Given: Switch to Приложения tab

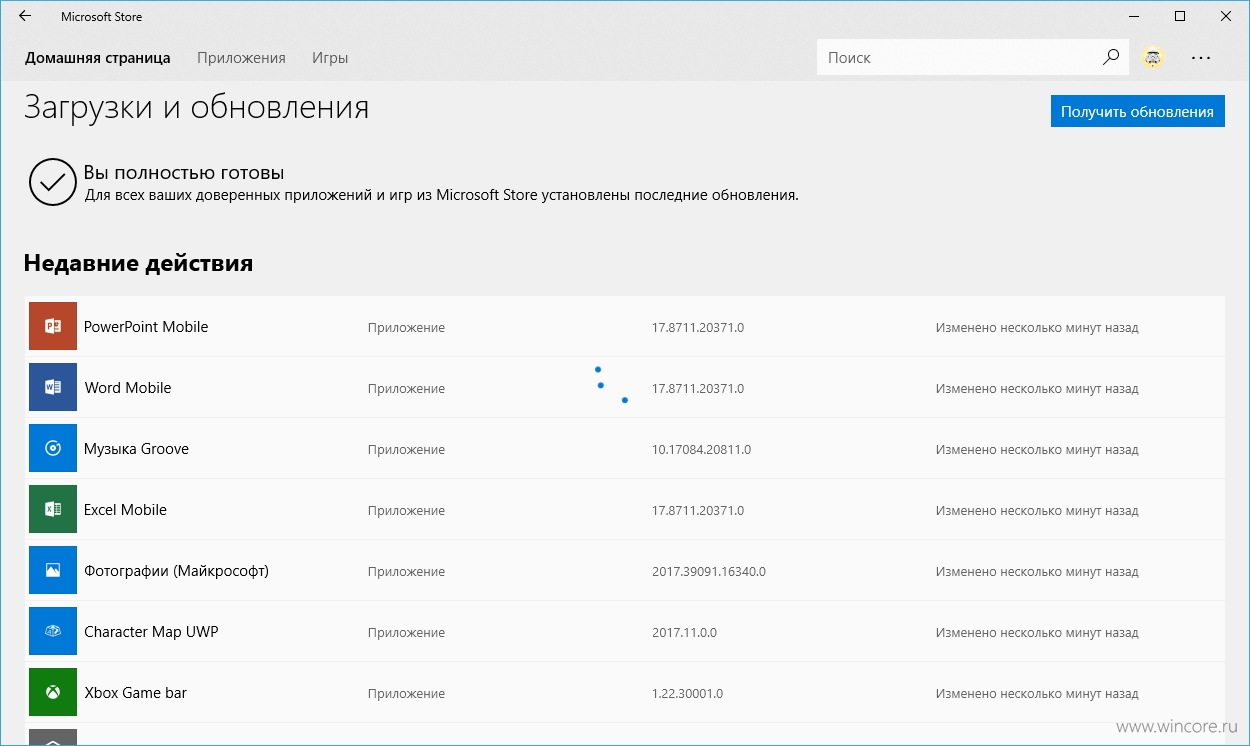Looking at the screenshot, I should pyautogui.click(x=241, y=58).
